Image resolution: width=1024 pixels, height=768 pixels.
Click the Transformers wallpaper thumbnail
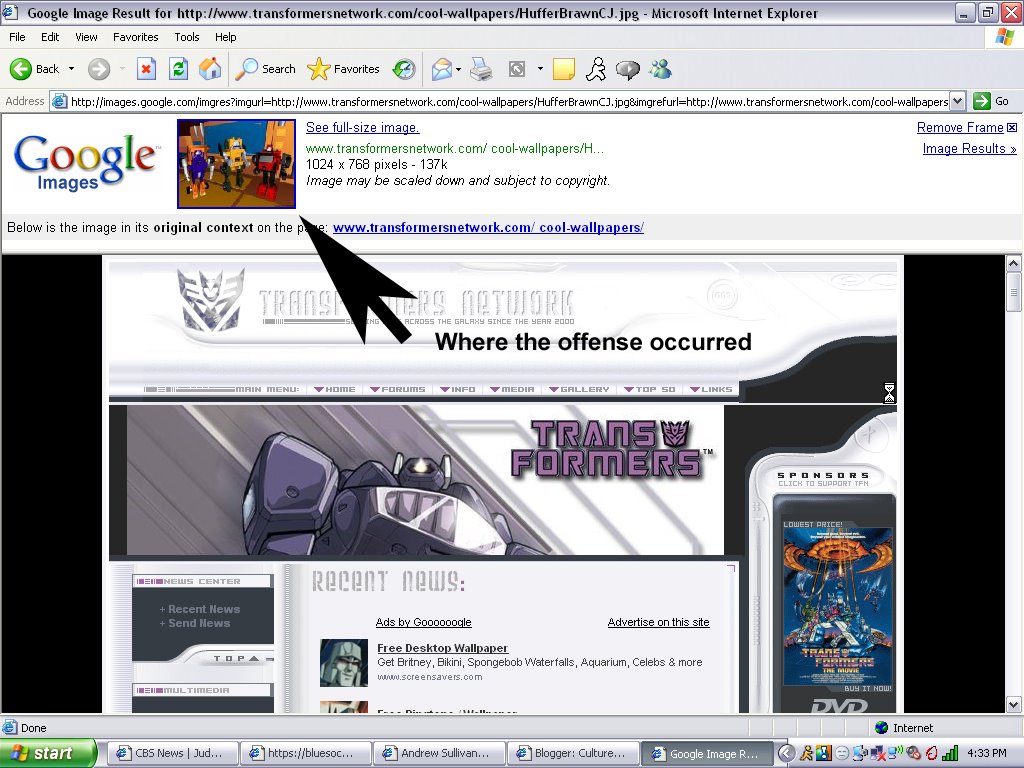click(x=236, y=164)
